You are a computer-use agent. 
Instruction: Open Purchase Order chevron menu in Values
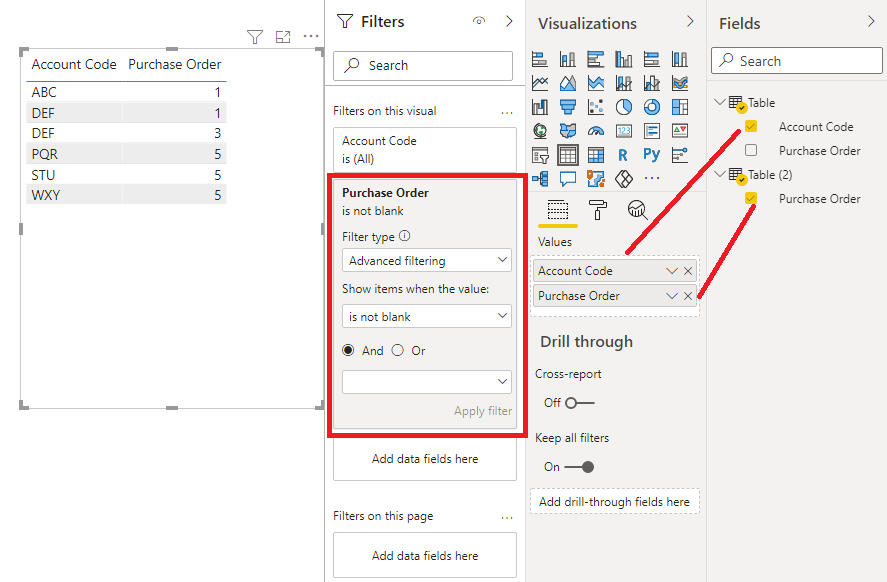point(671,296)
